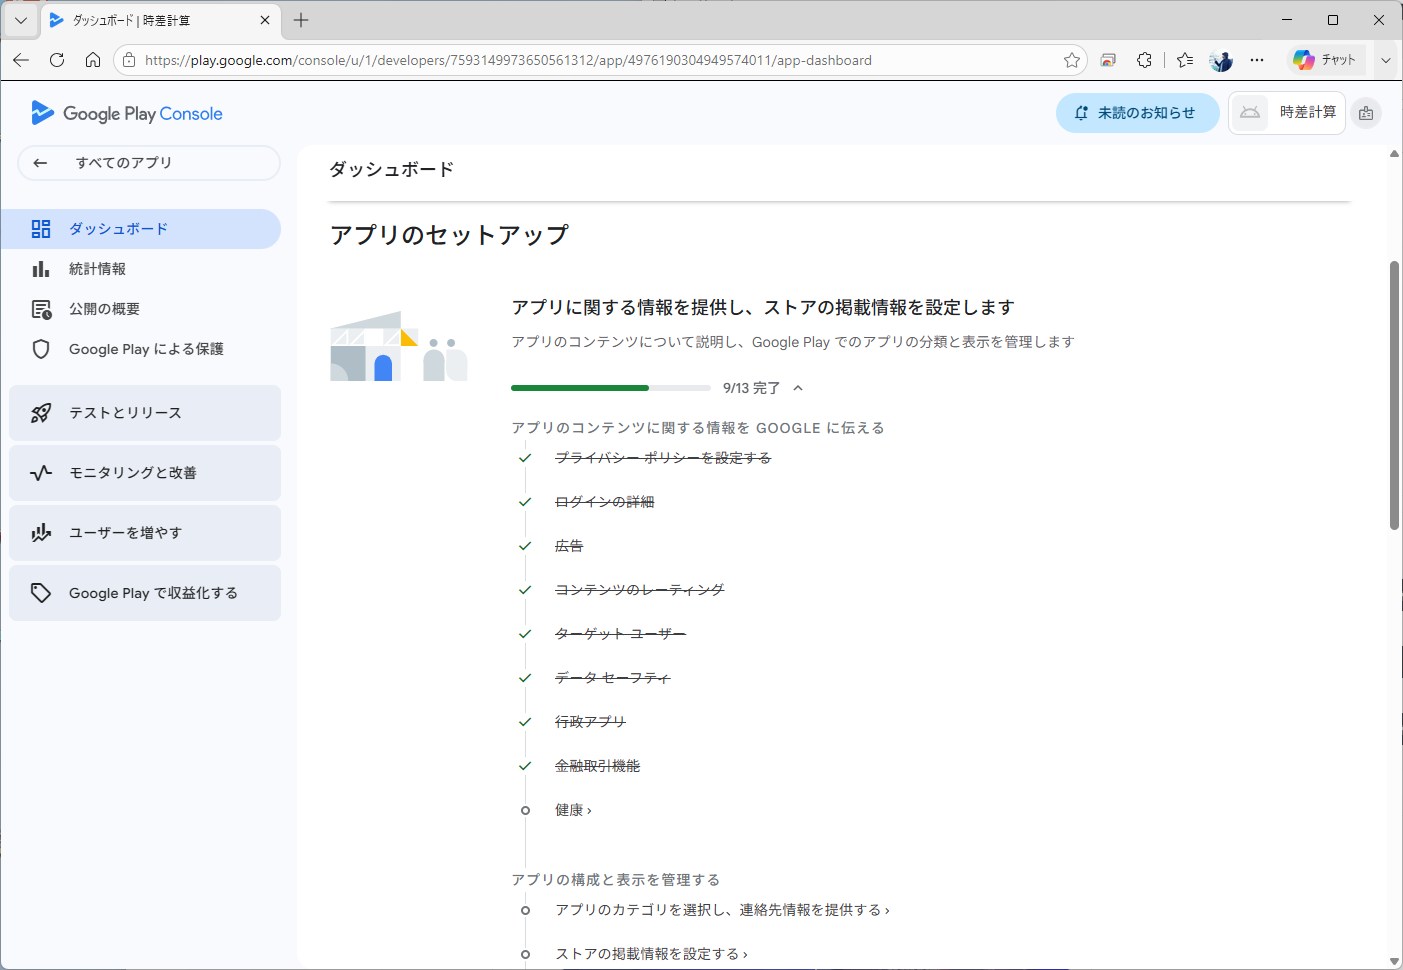
Task: Open ログインの詳細 completed task
Action: click(x=604, y=502)
